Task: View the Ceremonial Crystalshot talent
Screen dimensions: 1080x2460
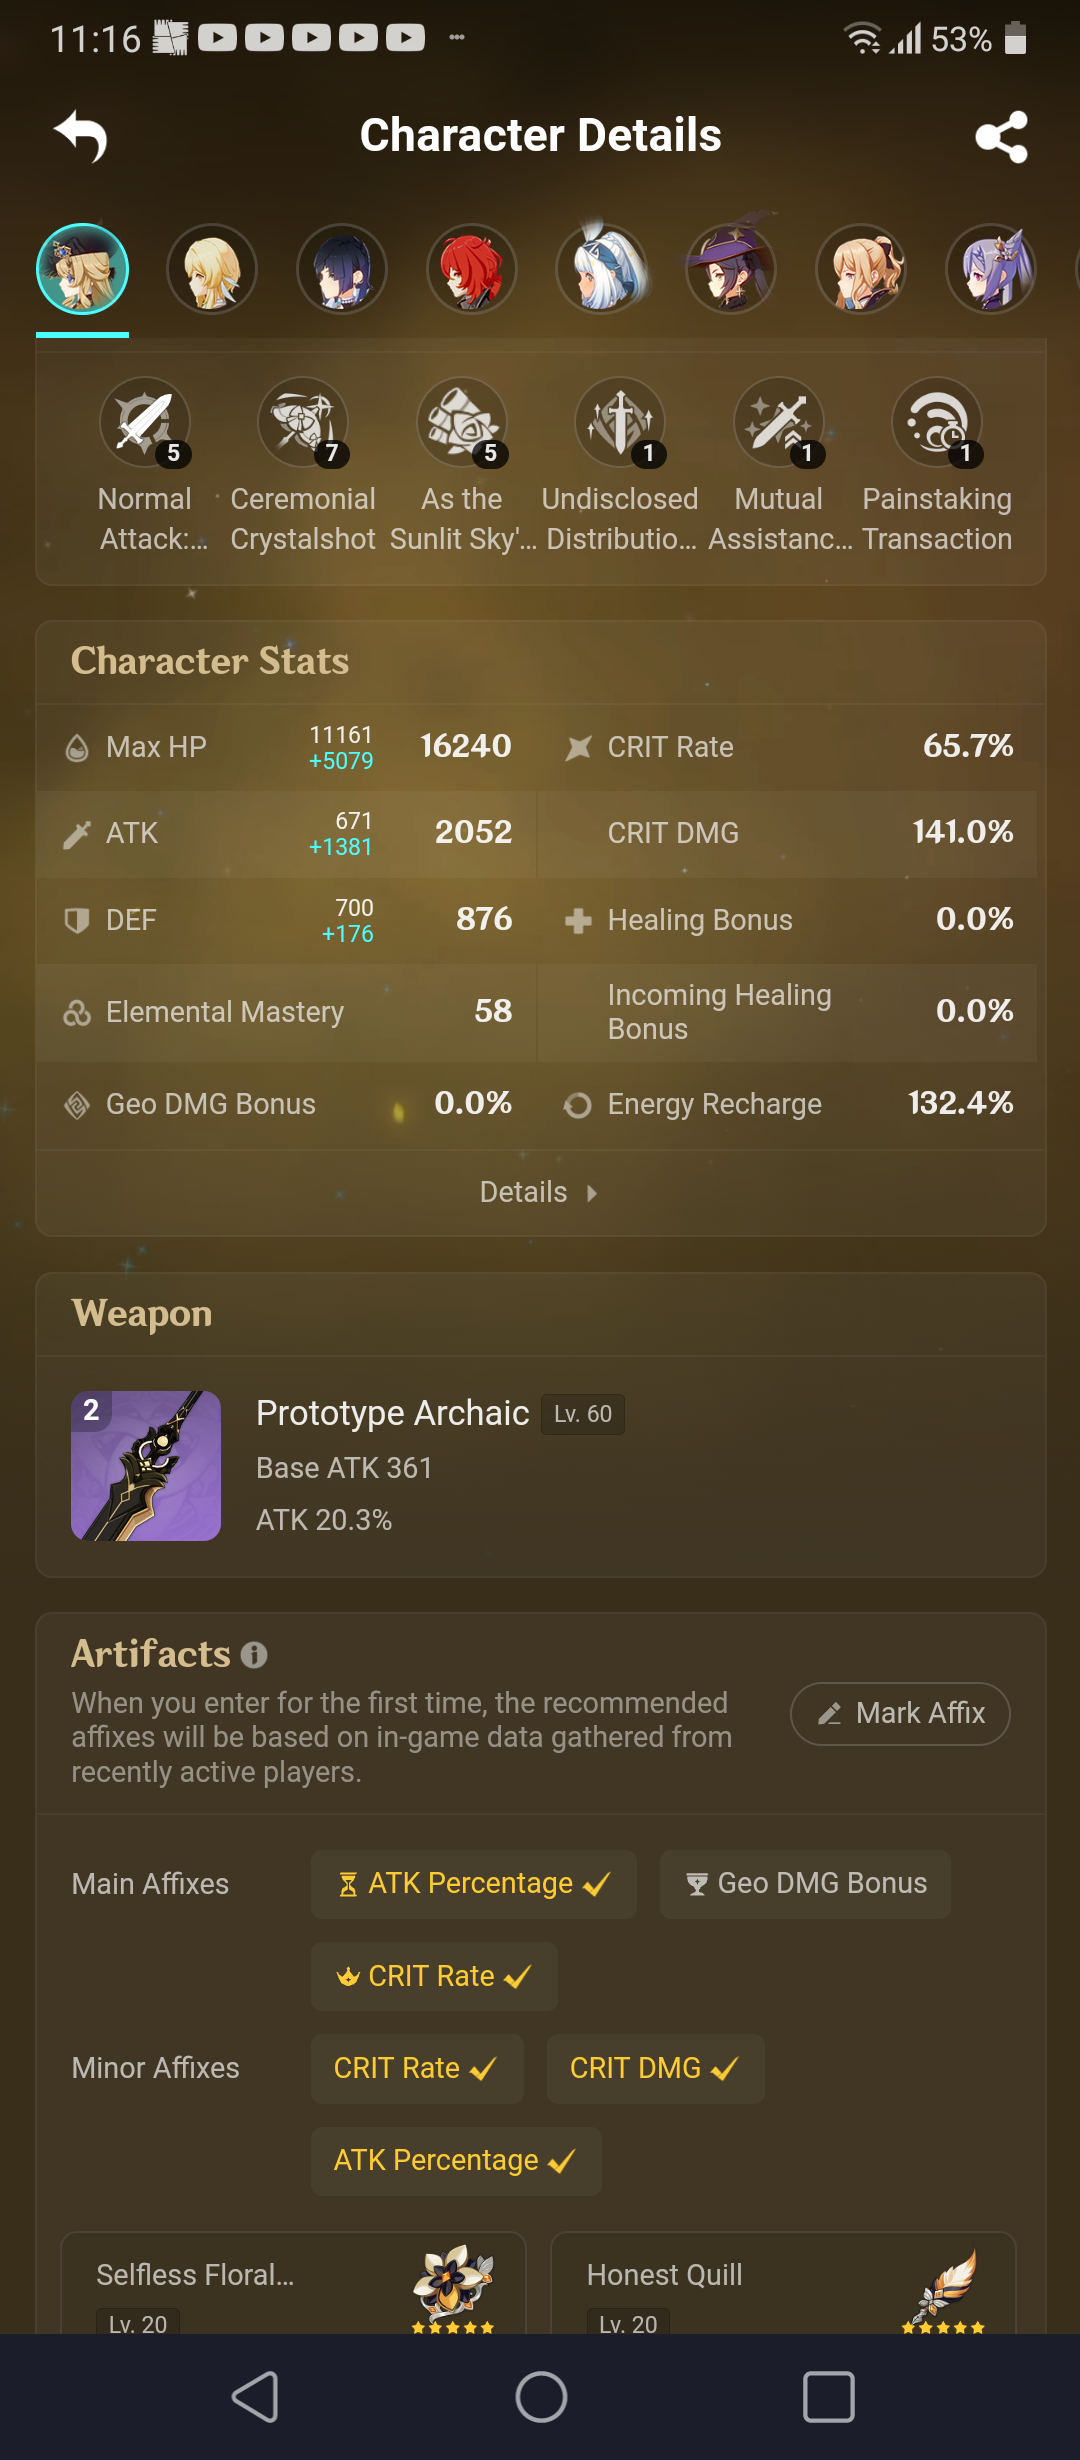Action: (x=303, y=423)
